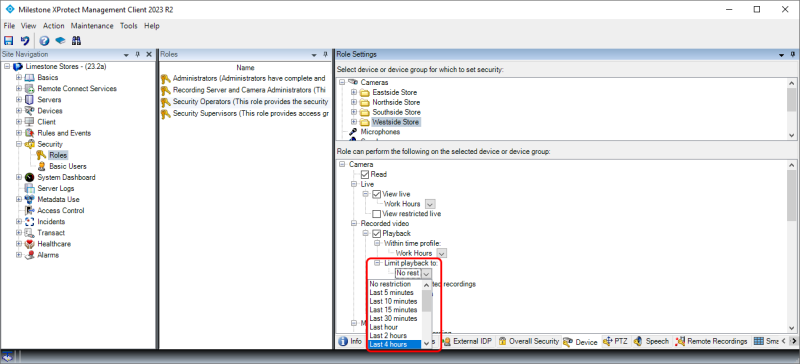Open the File menu
Image resolution: width=800 pixels, height=364 pixels.
coord(9,26)
